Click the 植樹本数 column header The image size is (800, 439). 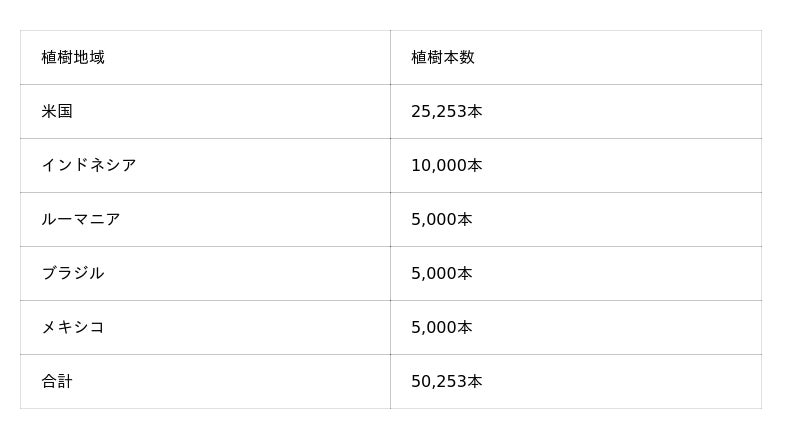click(x=442, y=58)
